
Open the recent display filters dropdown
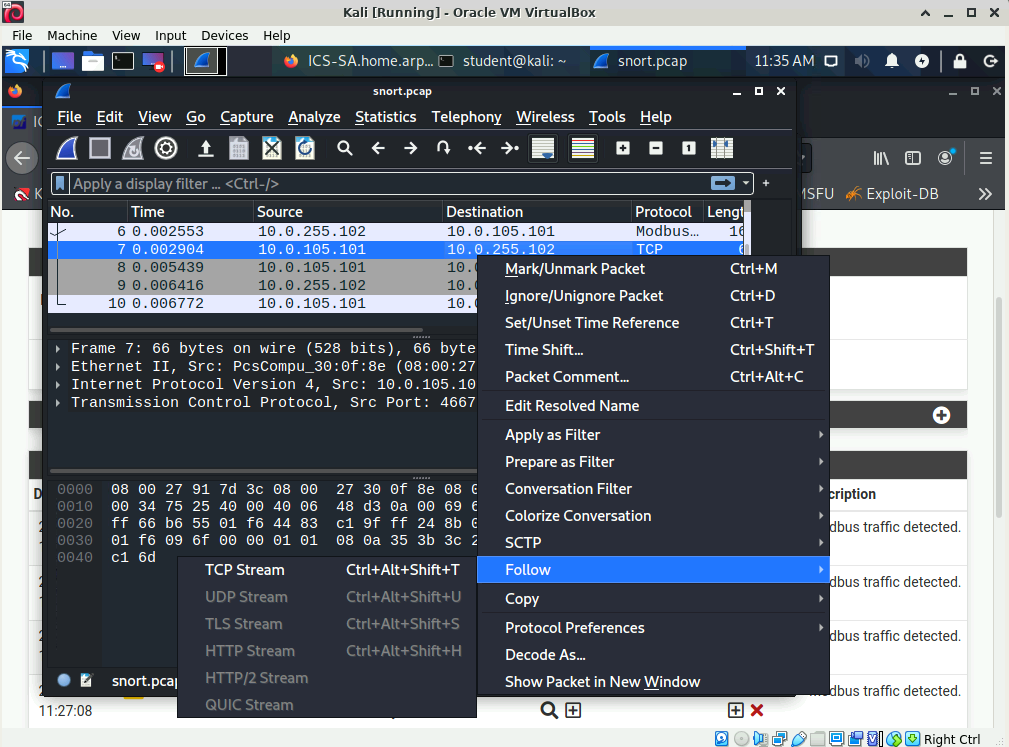(746, 183)
